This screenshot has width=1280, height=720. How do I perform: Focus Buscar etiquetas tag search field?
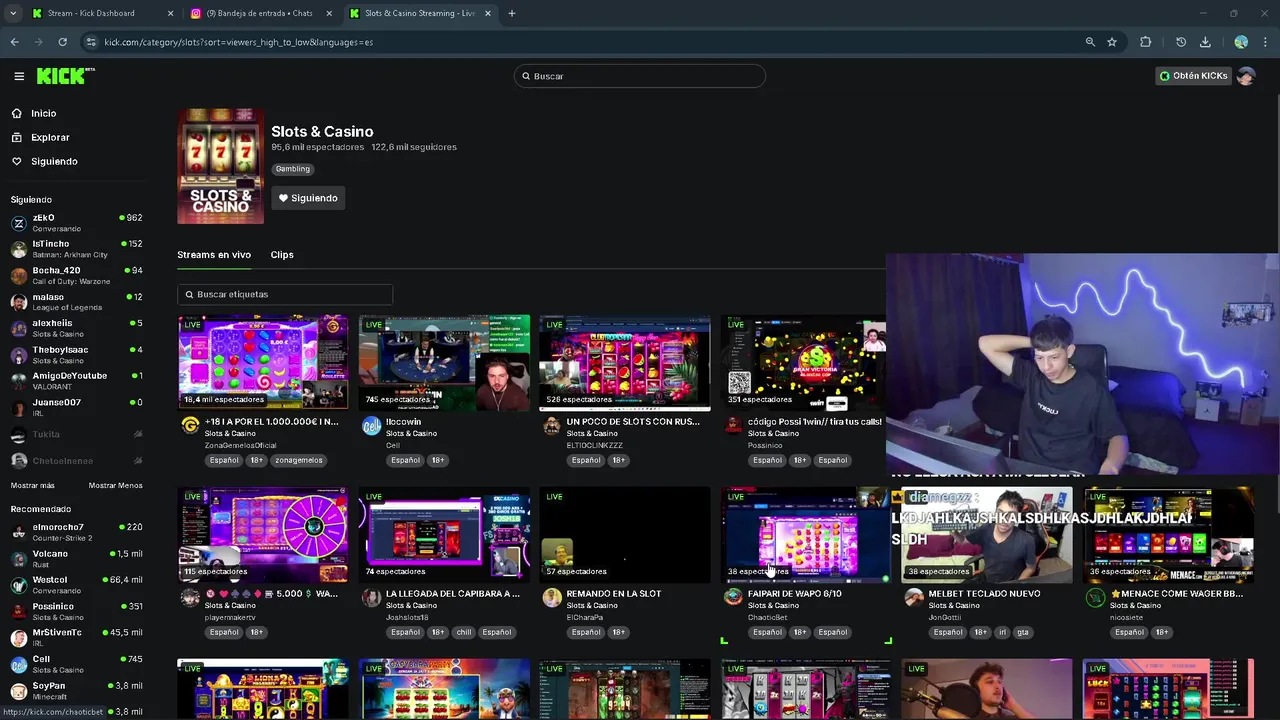click(x=285, y=294)
